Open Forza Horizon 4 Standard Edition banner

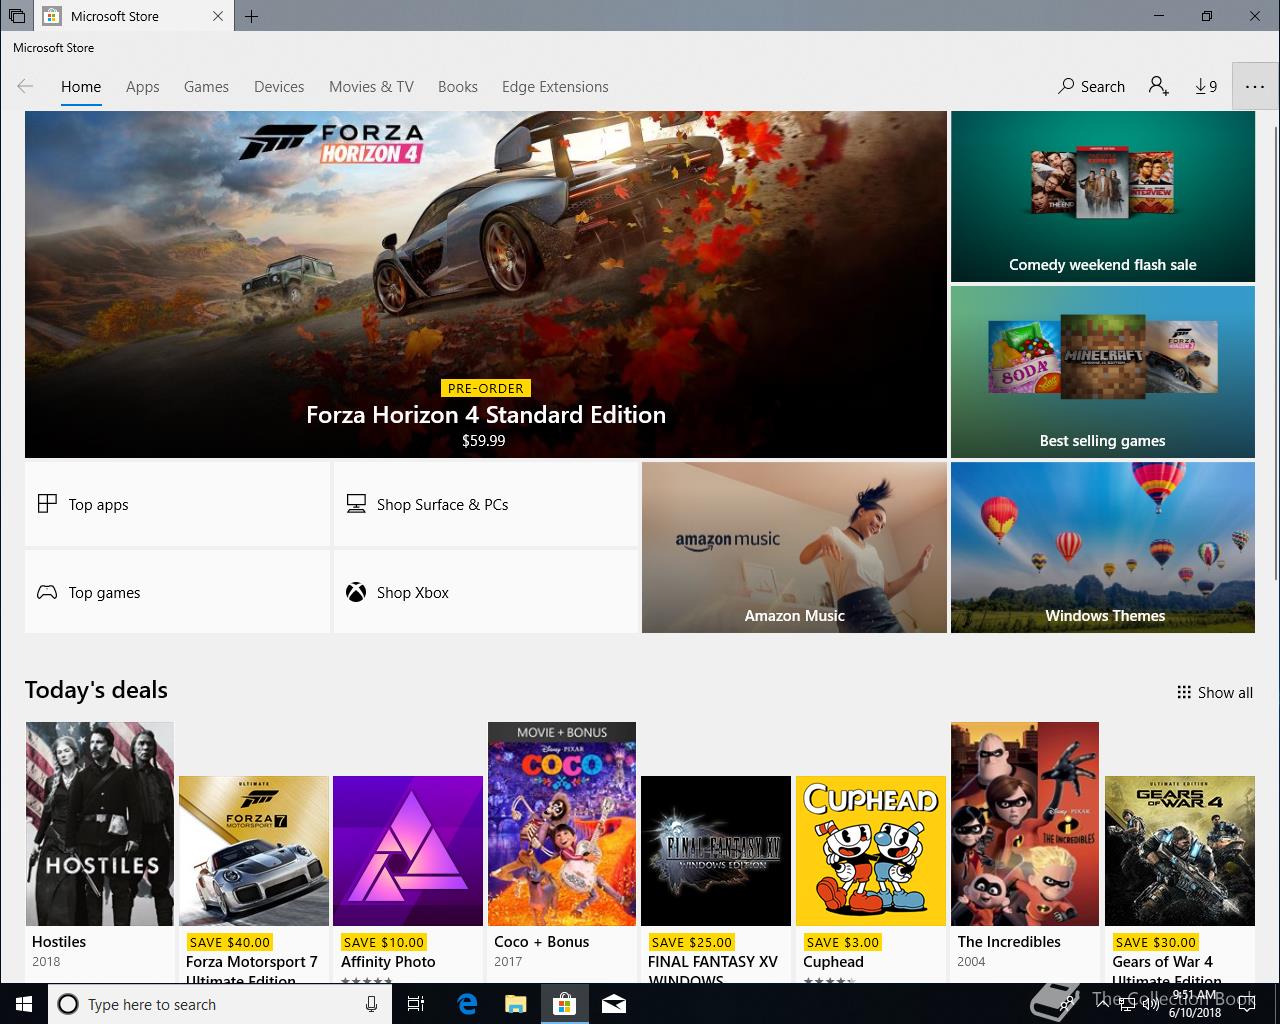pyautogui.click(x=485, y=284)
